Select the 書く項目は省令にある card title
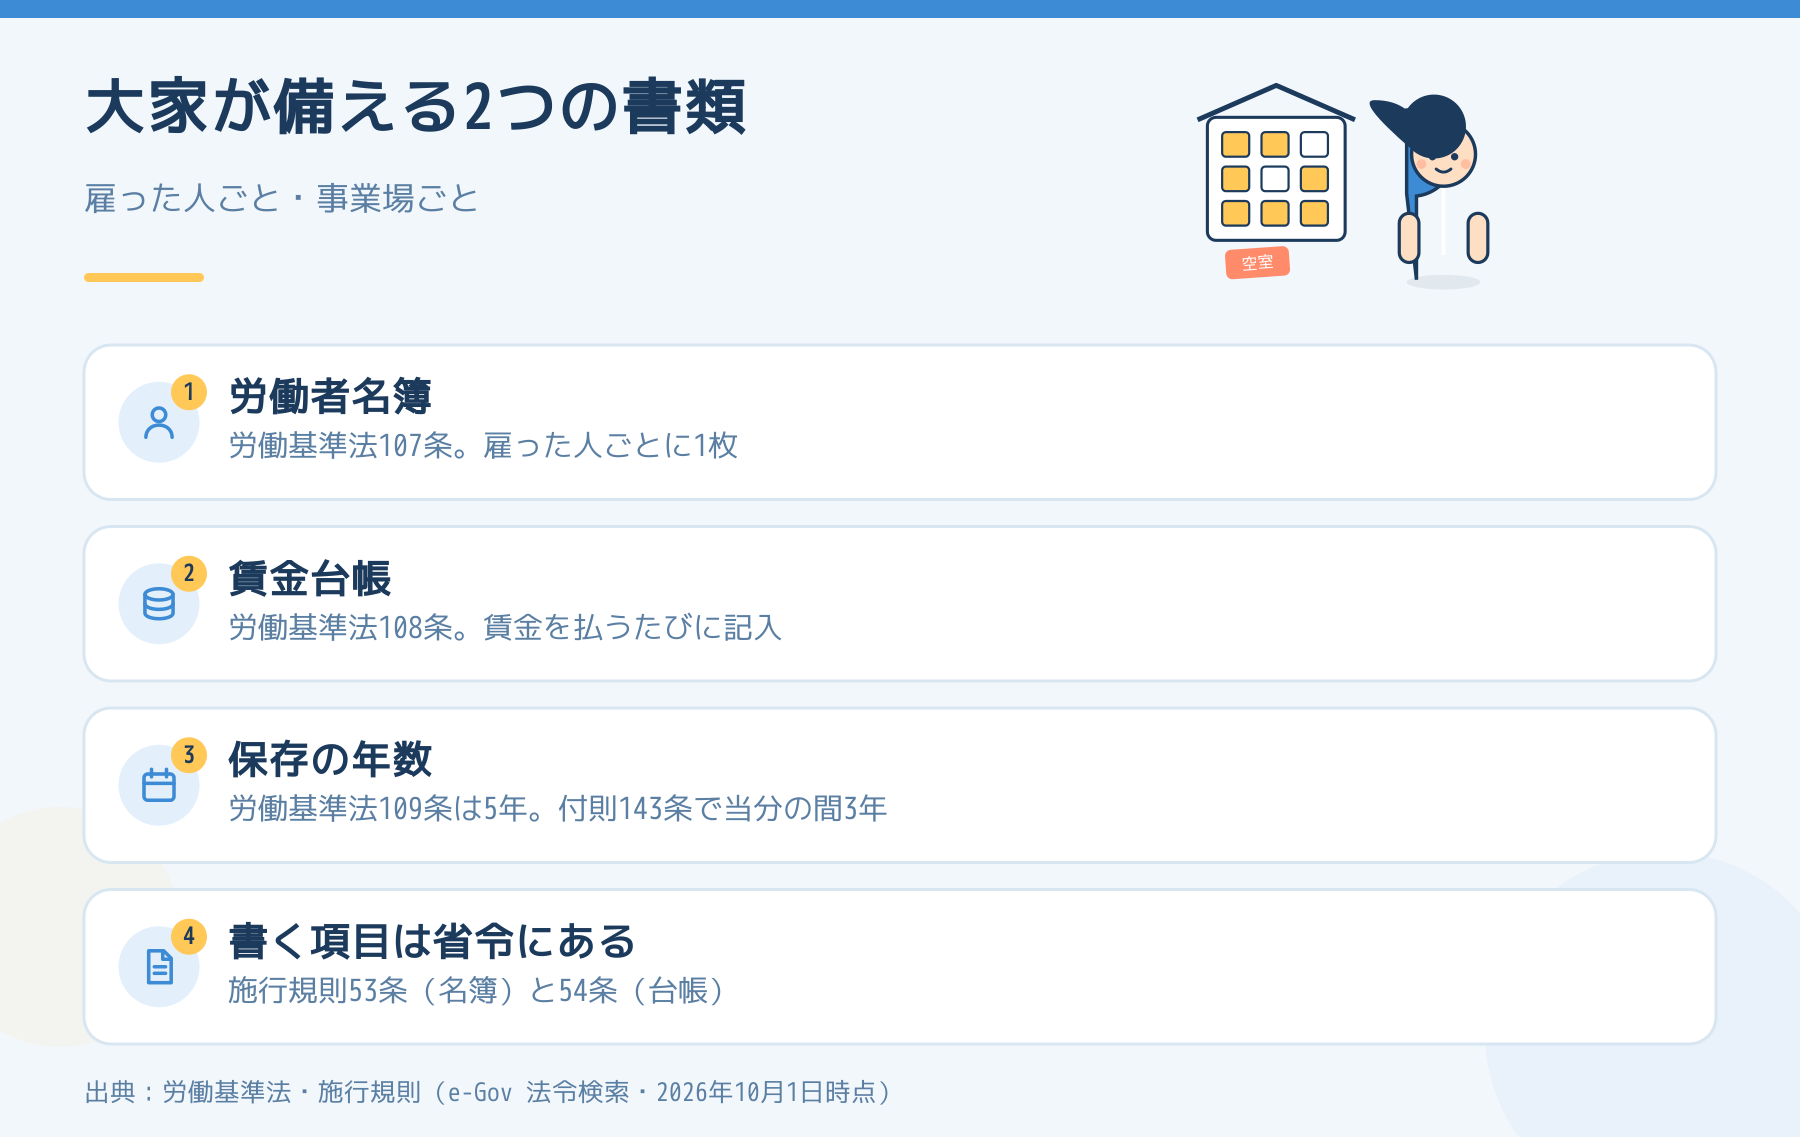Image resolution: width=1800 pixels, height=1137 pixels. [x=432, y=942]
